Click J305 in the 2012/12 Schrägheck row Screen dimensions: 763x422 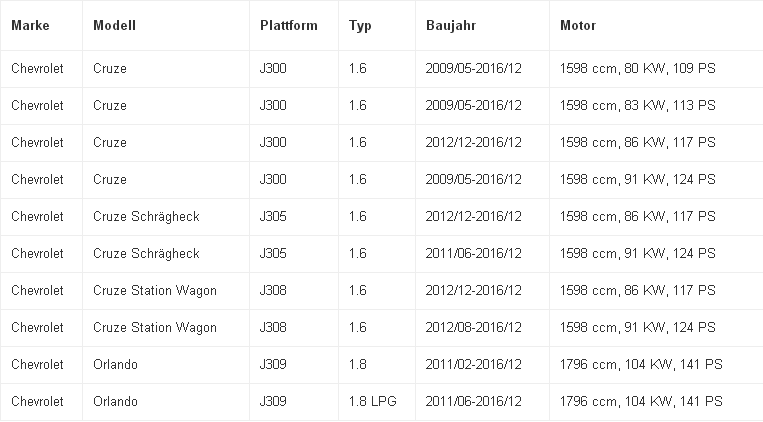[273, 217]
